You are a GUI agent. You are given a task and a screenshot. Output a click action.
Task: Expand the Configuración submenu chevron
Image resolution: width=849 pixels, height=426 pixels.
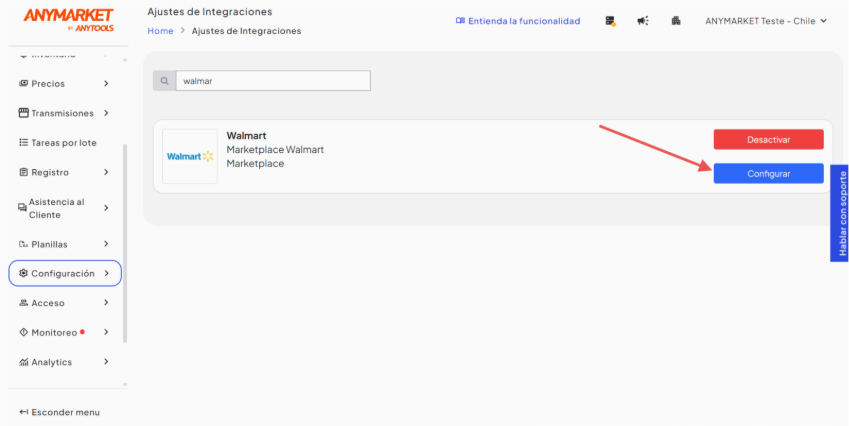106,273
